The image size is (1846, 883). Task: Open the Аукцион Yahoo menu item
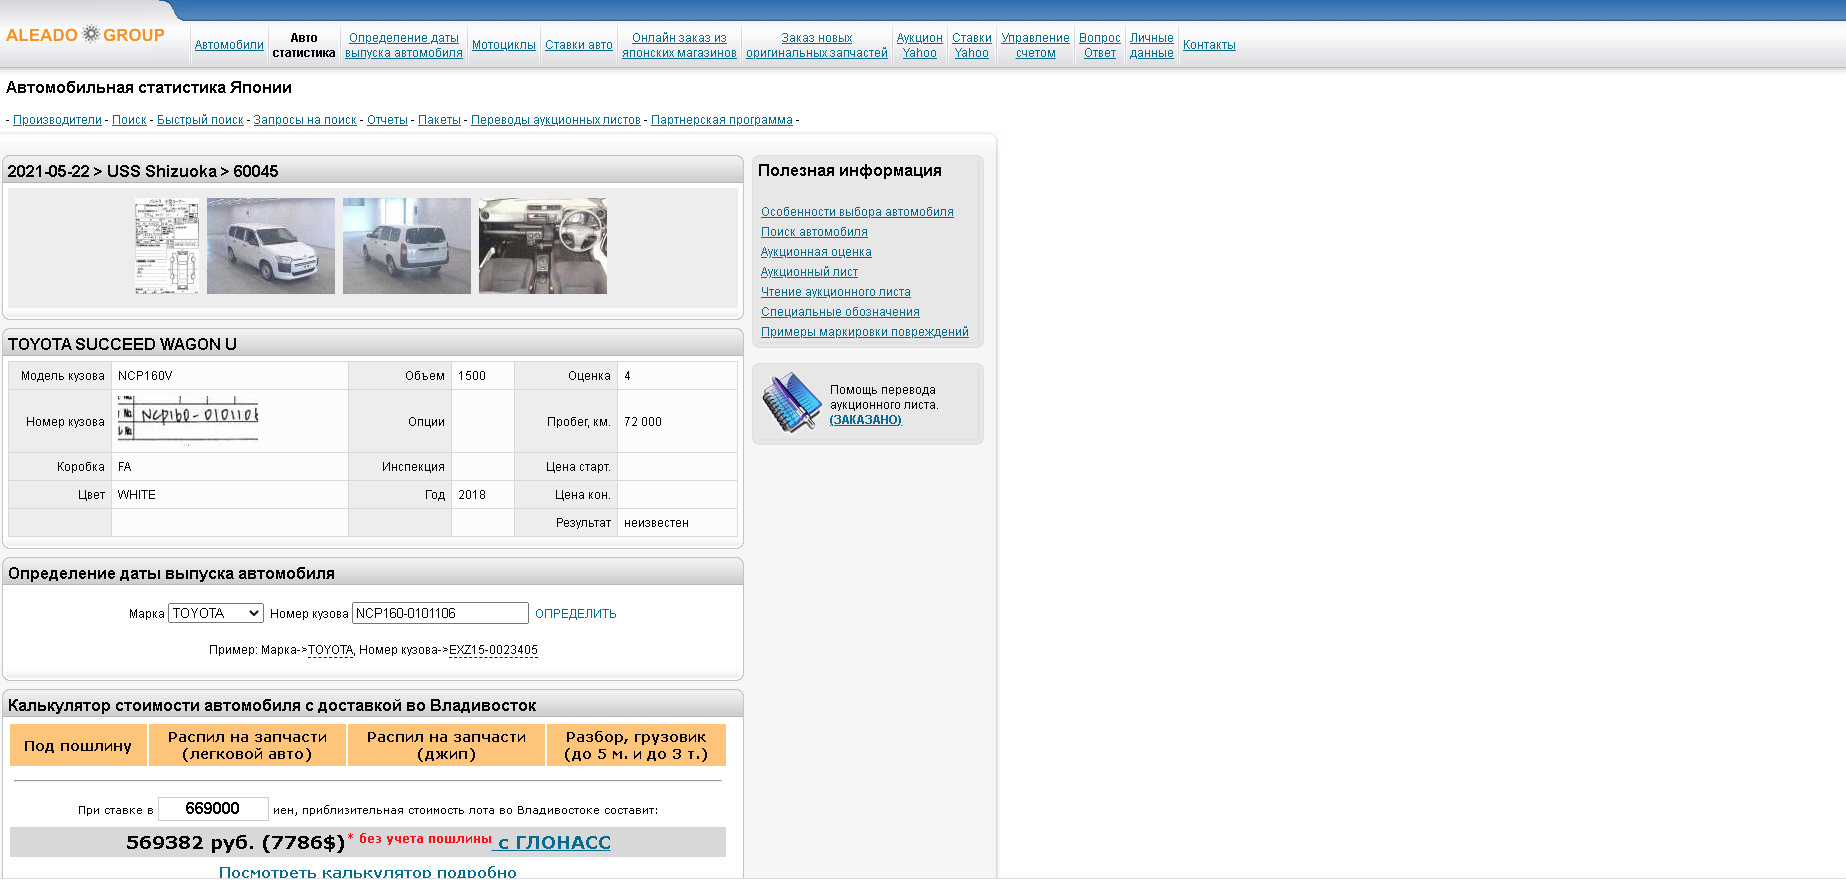(x=920, y=45)
